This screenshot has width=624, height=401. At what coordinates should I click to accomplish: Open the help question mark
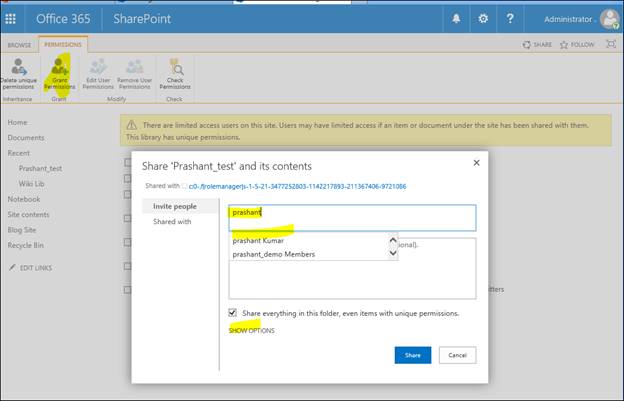(x=510, y=19)
